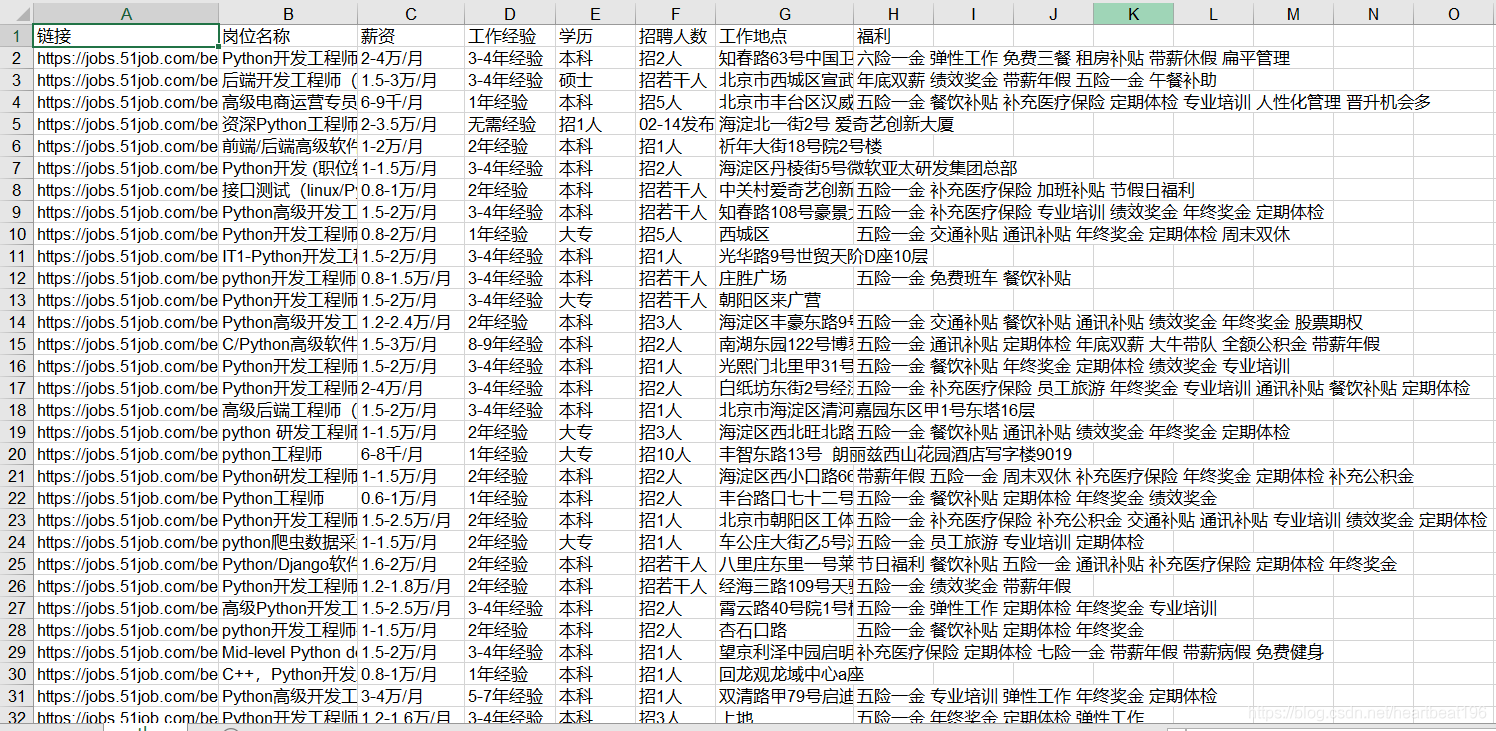Click the 51job link in row 27
1496x731 pixels.
[126, 608]
